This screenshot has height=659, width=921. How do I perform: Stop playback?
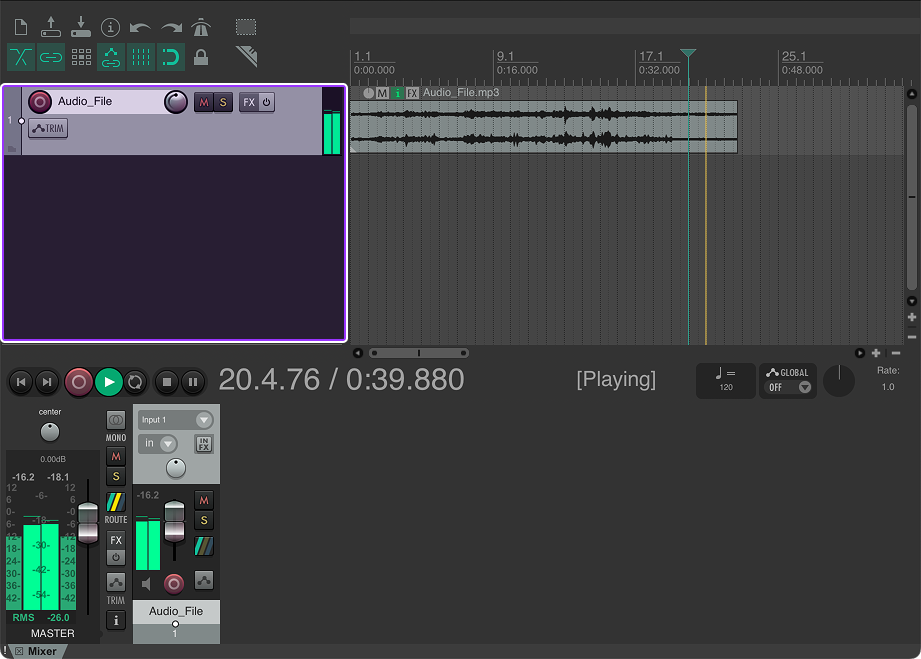pos(167,382)
